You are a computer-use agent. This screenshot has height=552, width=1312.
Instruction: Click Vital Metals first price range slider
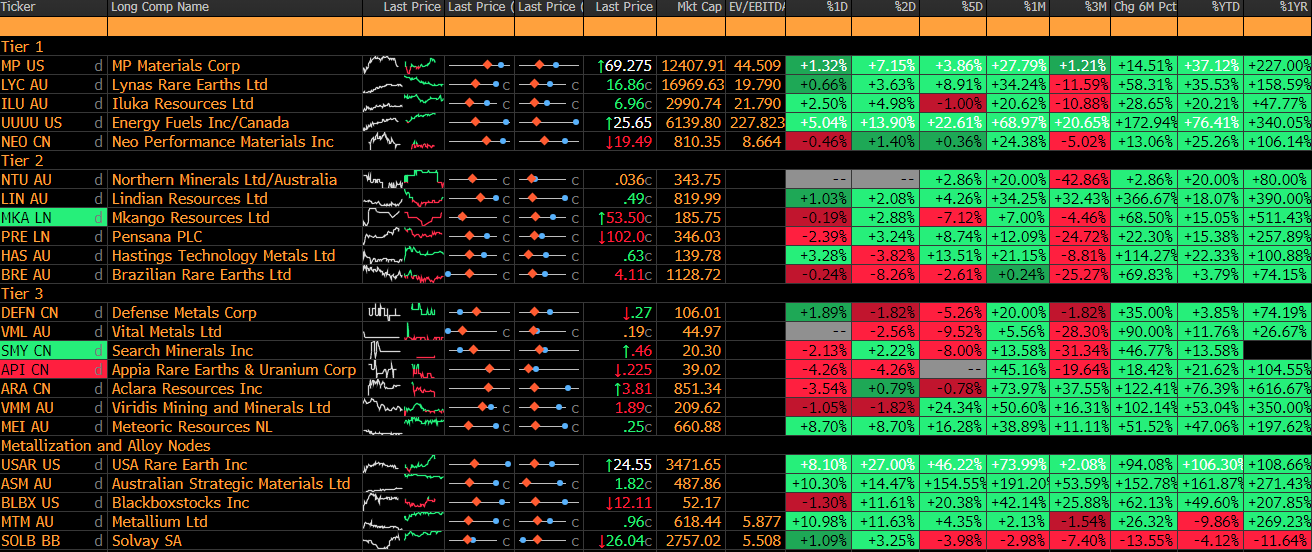click(479, 332)
